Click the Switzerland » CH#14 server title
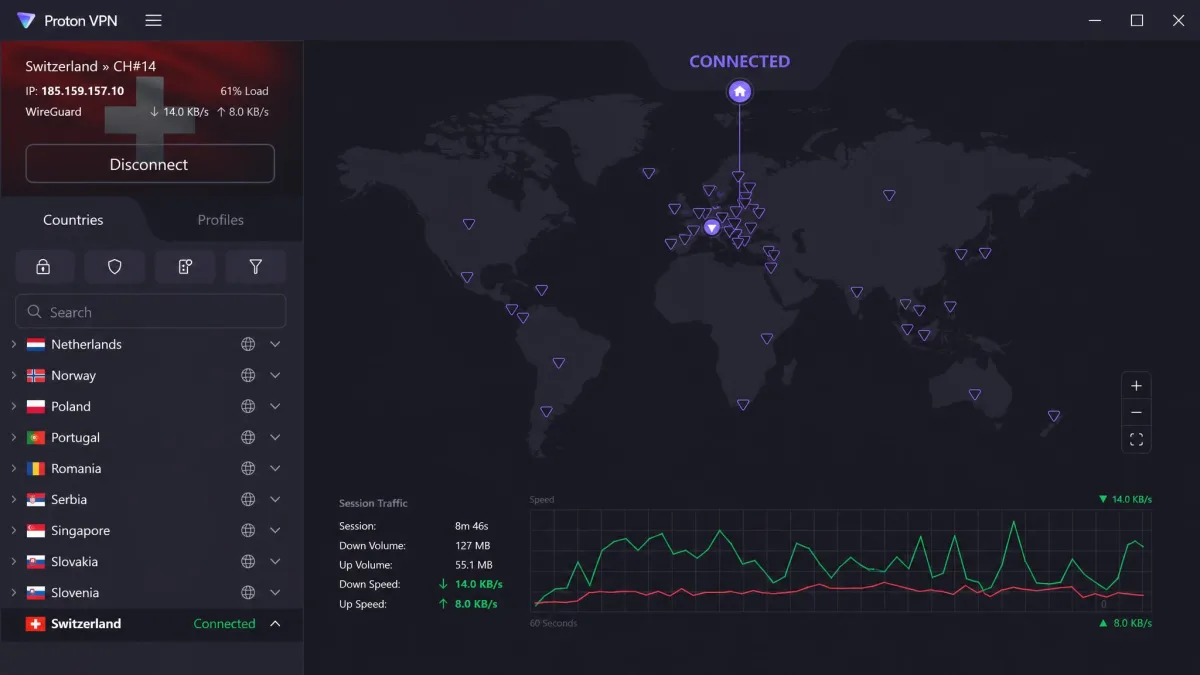This screenshot has width=1200, height=675. 91,66
